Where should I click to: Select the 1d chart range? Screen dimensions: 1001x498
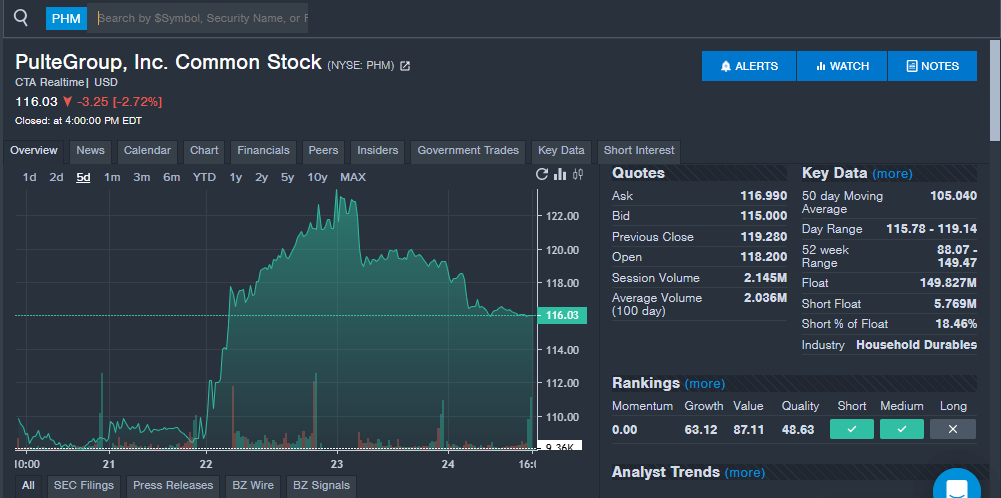[x=29, y=177]
